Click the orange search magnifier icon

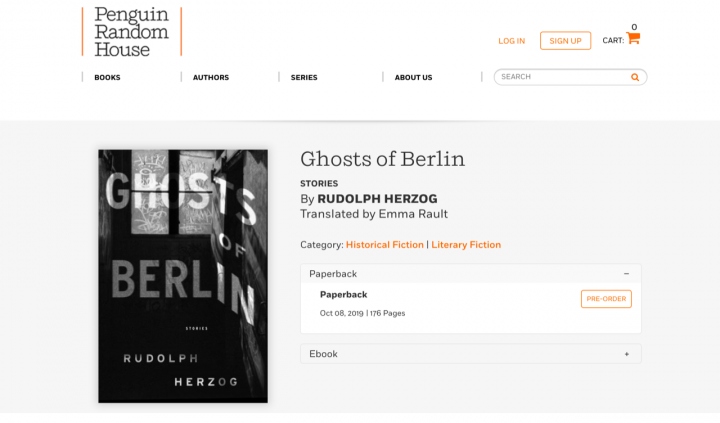pyautogui.click(x=635, y=77)
